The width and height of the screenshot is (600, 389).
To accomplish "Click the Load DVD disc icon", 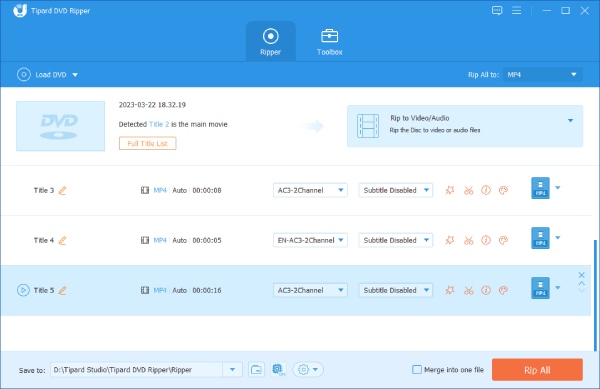I will tap(24, 75).
